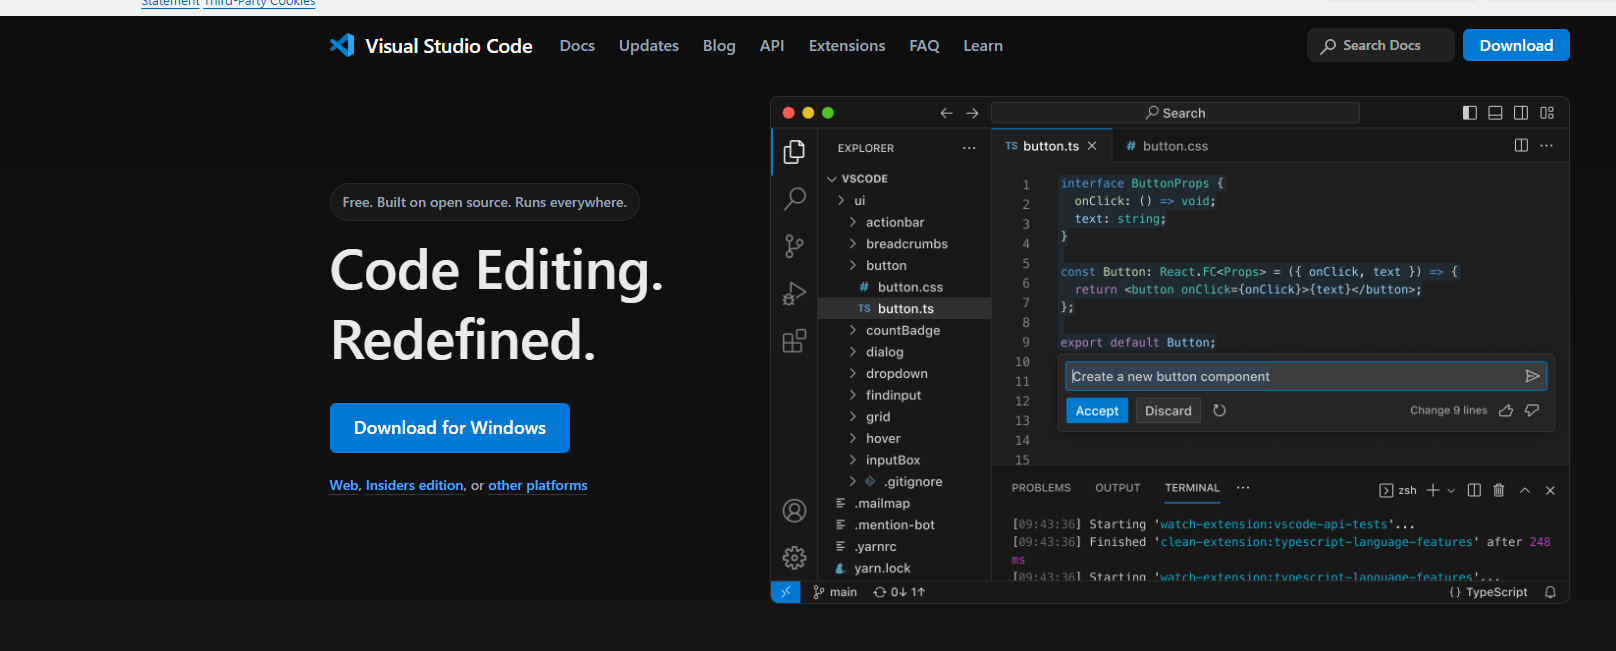Select button.ts in explorer tree
Viewport: 1616px width, 651px height.
[904, 309]
